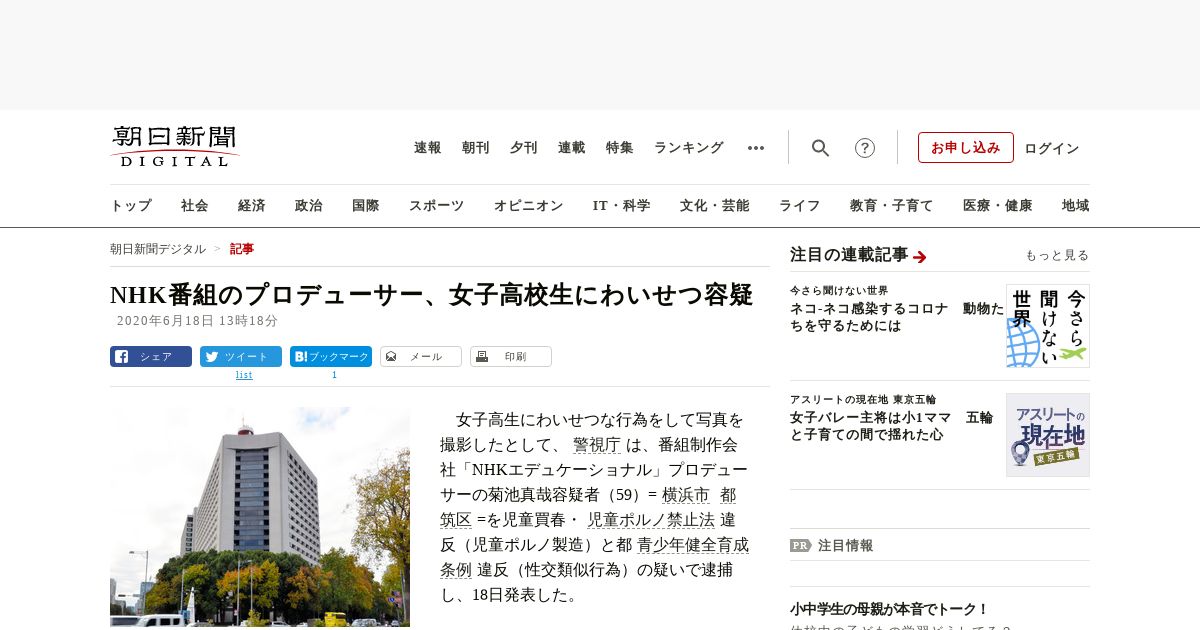Go to IT・科学 category tab
This screenshot has width=1200, height=630.
coord(622,206)
